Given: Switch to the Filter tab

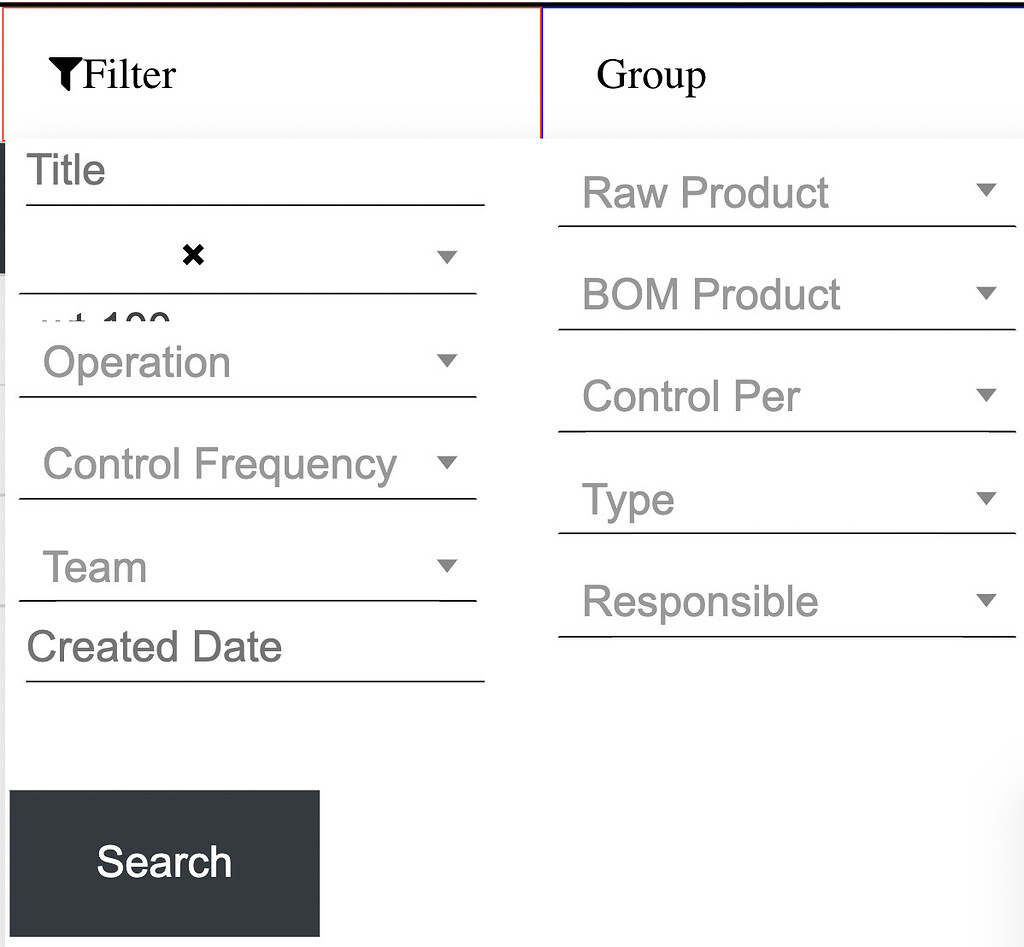Looking at the screenshot, I should coord(130,75).
